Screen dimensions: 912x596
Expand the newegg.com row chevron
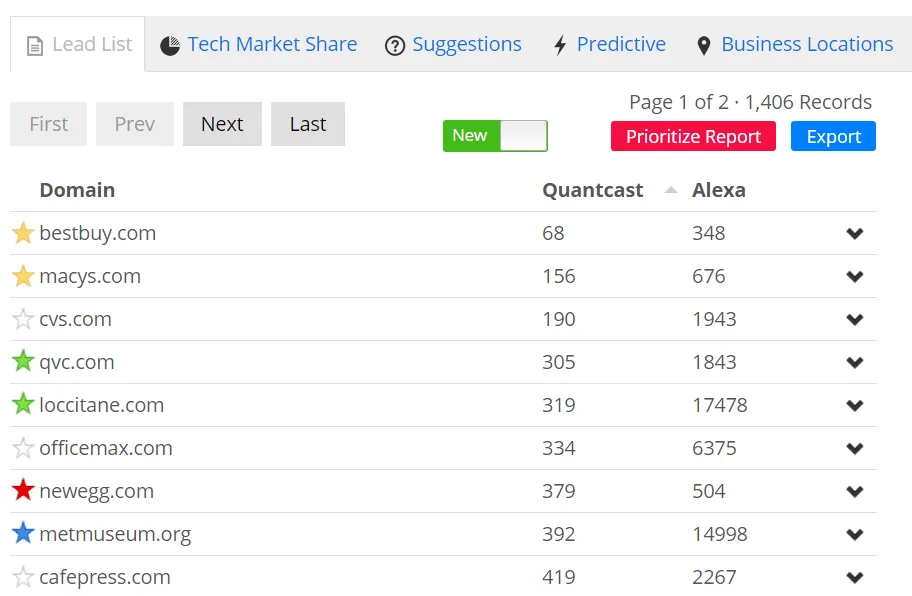(x=854, y=492)
